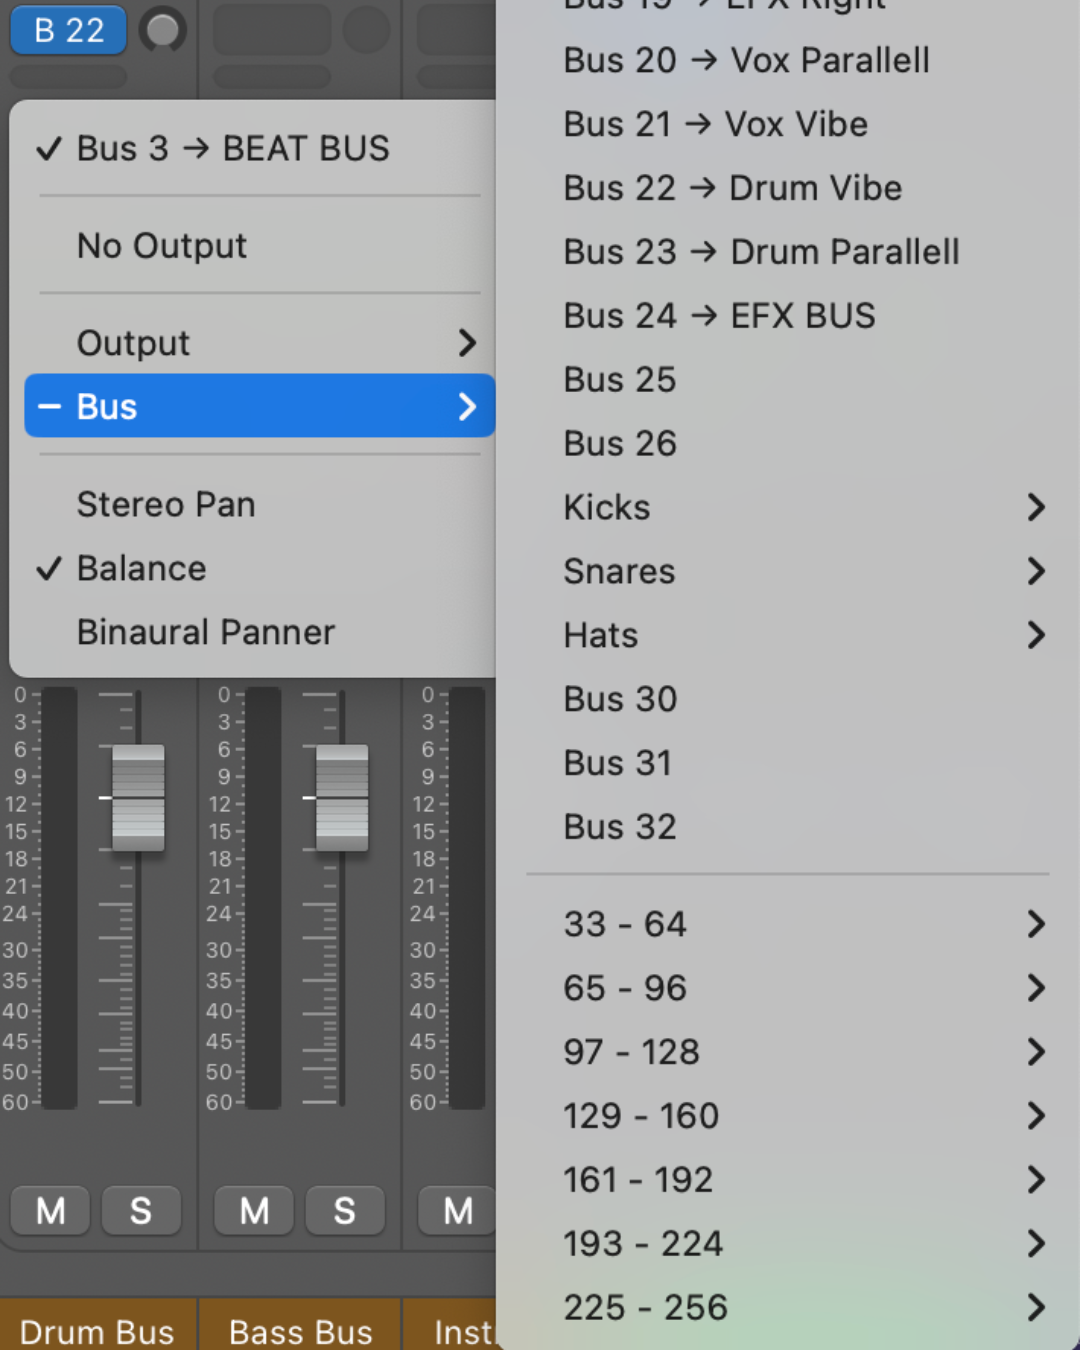Mute the Bass Bus channel

tap(254, 1211)
